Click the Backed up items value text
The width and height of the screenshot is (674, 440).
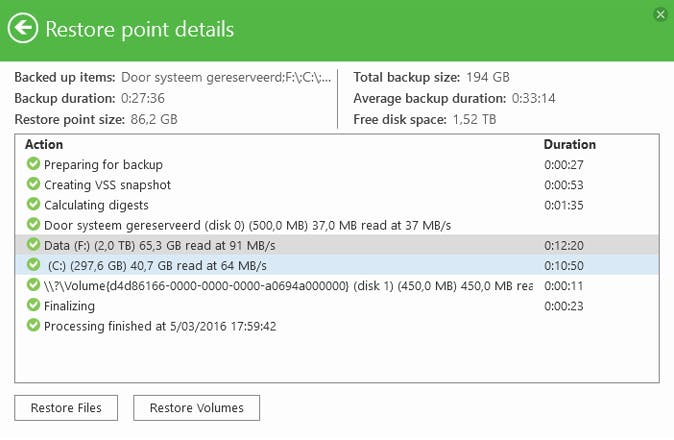pyautogui.click(x=226, y=77)
